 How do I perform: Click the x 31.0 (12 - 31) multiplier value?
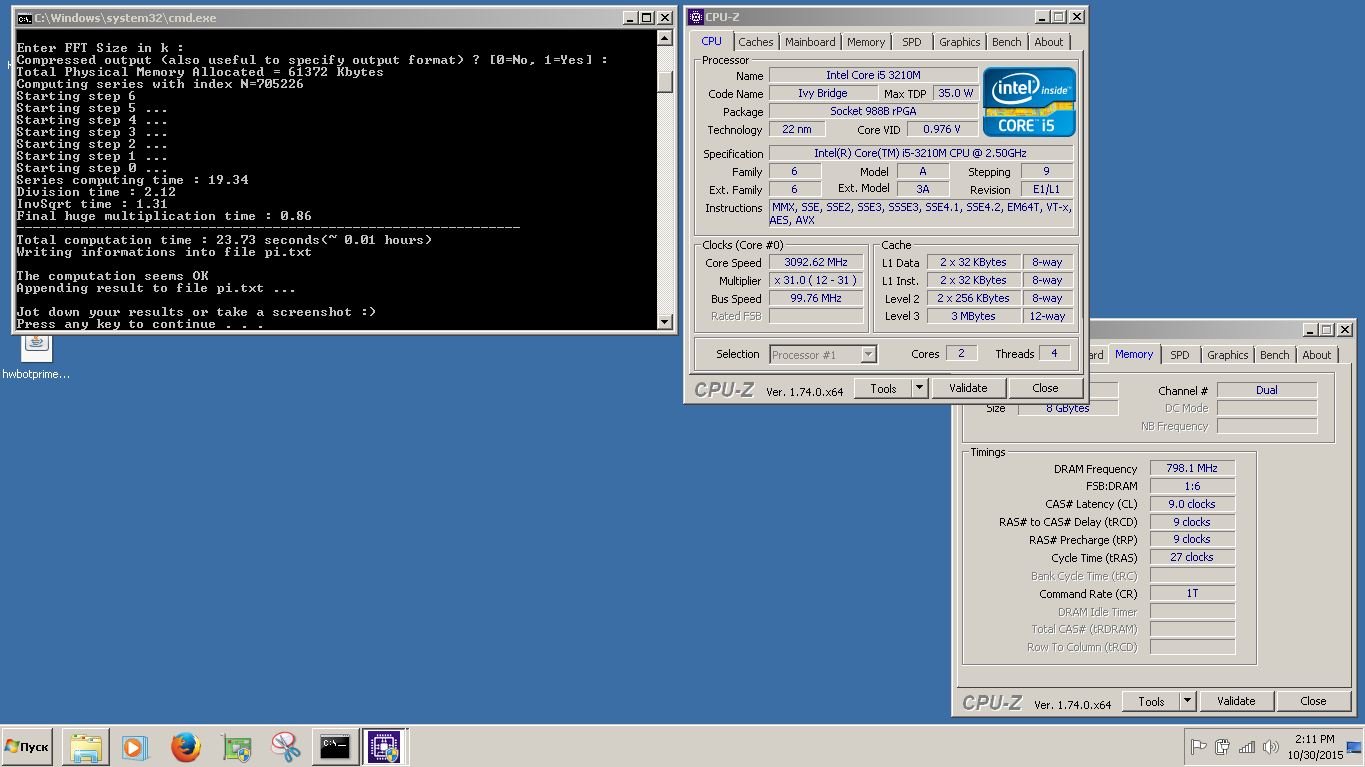tap(816, 280)
